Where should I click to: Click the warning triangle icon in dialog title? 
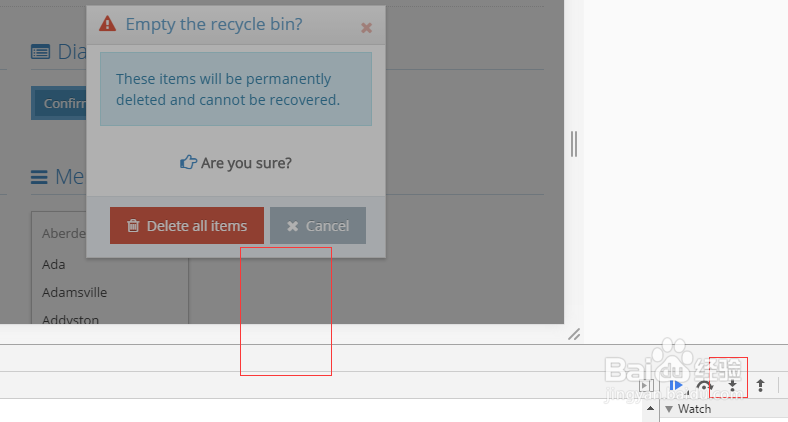108,25
